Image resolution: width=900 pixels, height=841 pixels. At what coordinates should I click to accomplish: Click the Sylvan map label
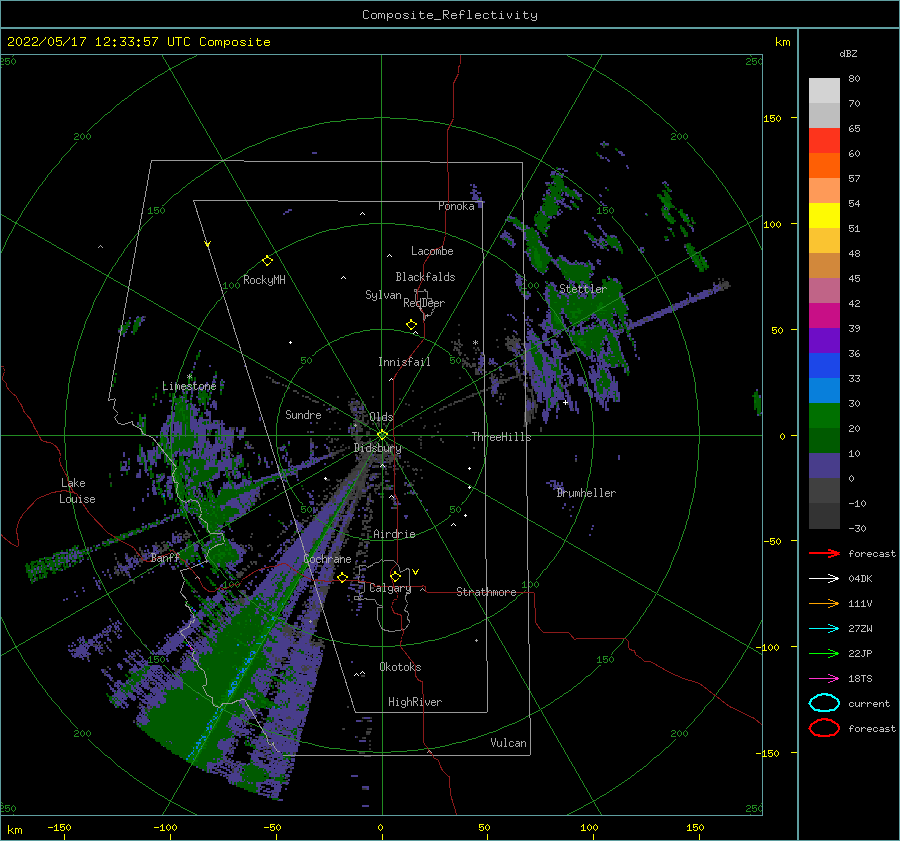coord(383,295)
